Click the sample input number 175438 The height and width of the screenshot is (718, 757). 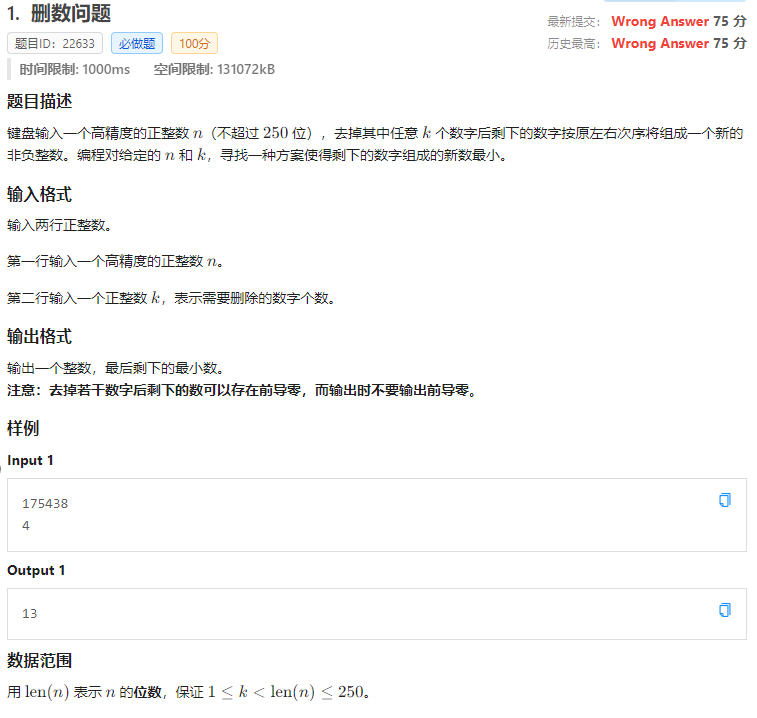(x=45, y=503)
